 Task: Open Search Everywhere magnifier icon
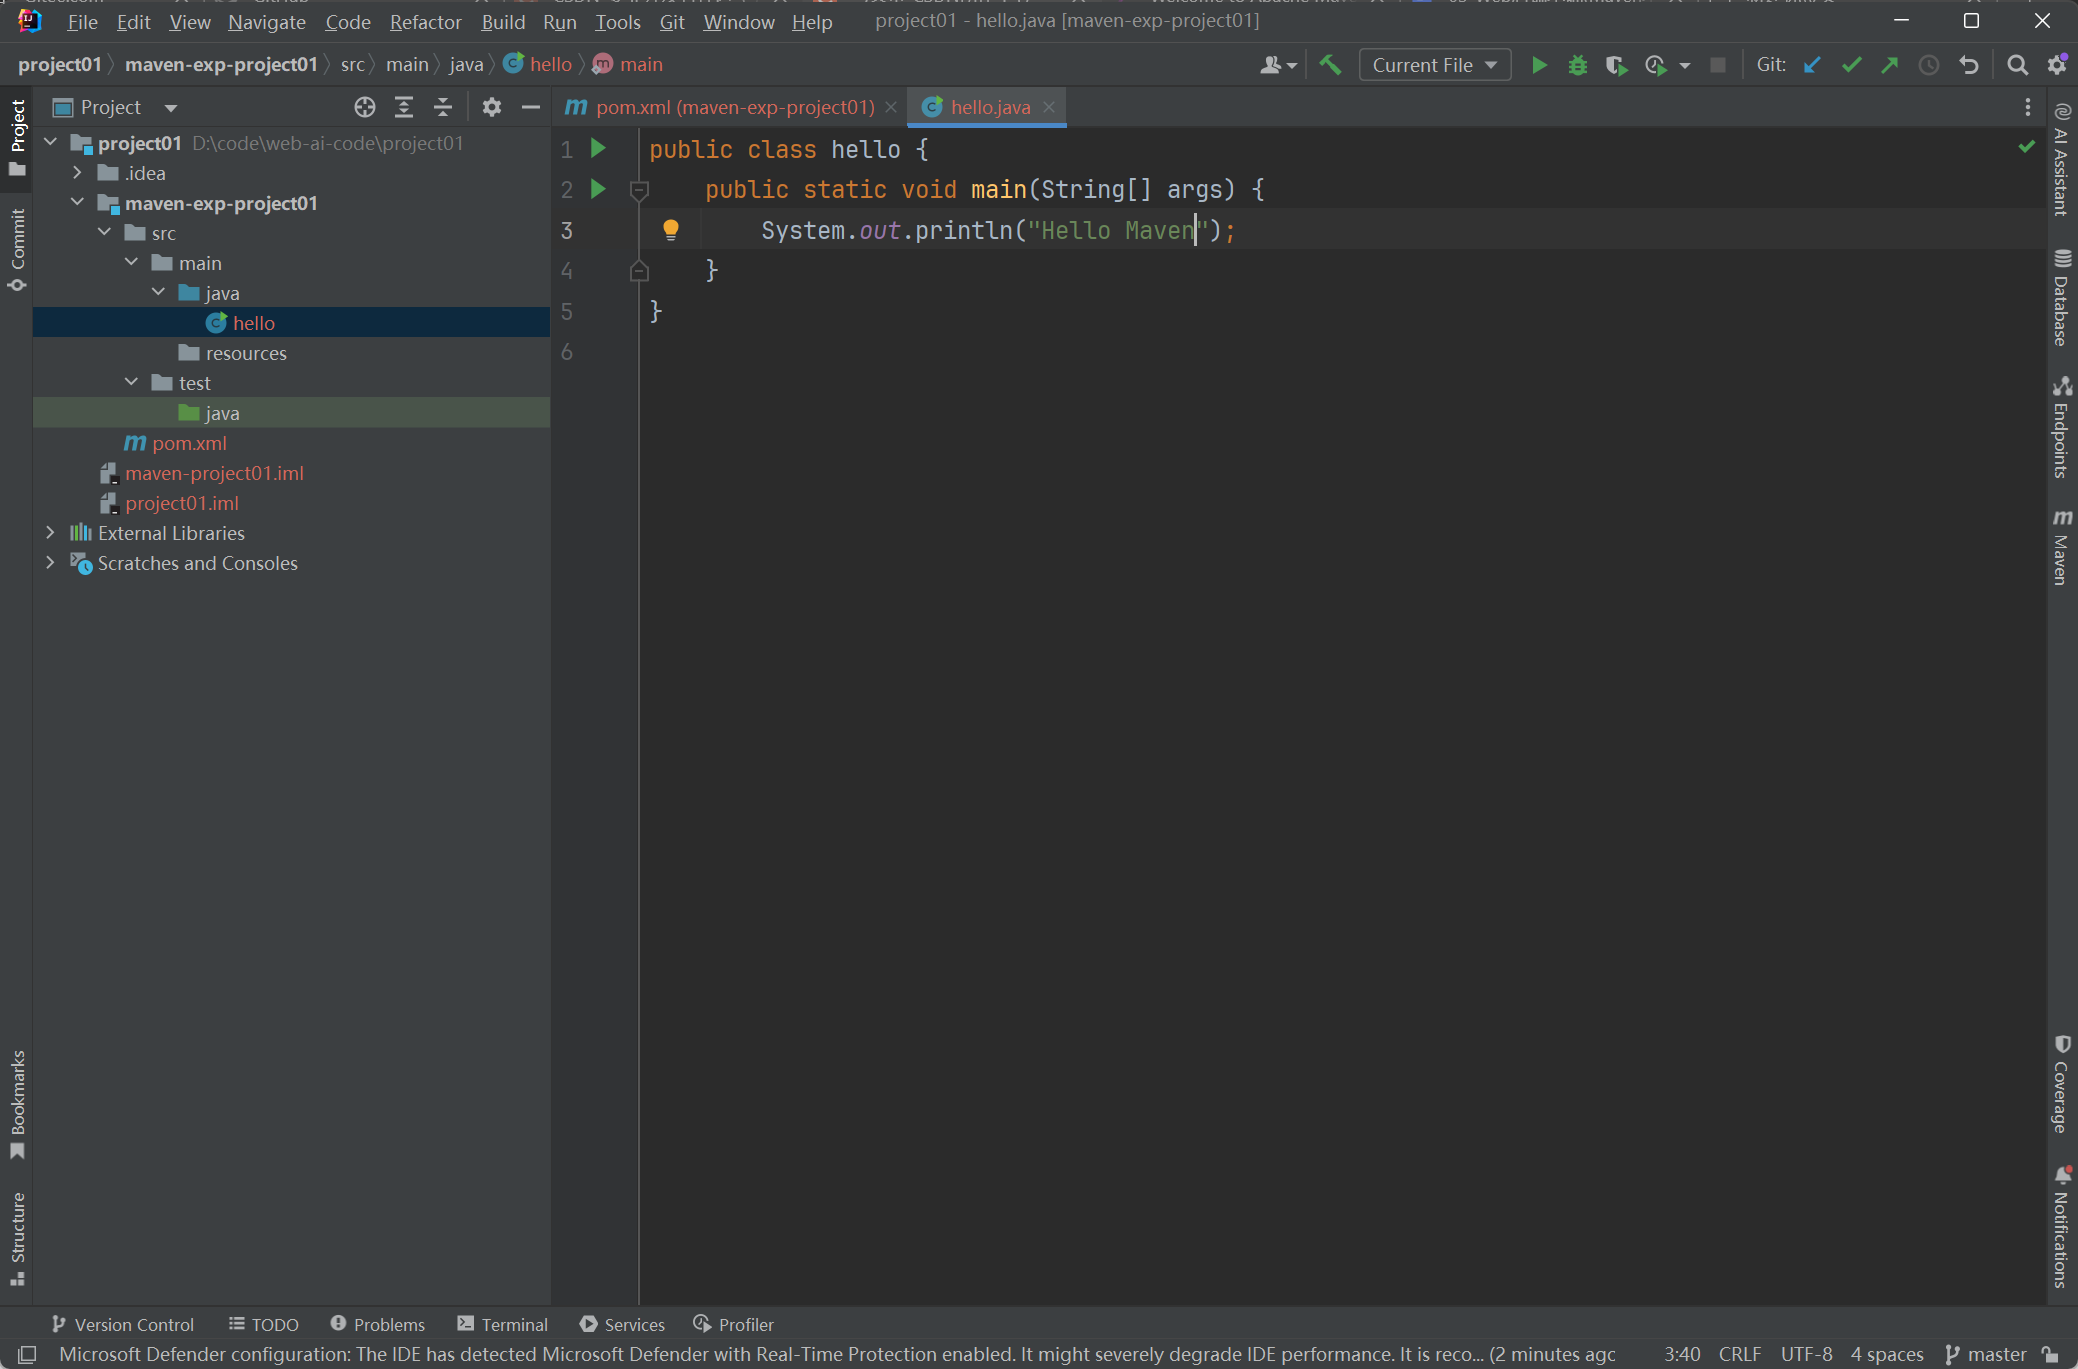point(2017,65)
